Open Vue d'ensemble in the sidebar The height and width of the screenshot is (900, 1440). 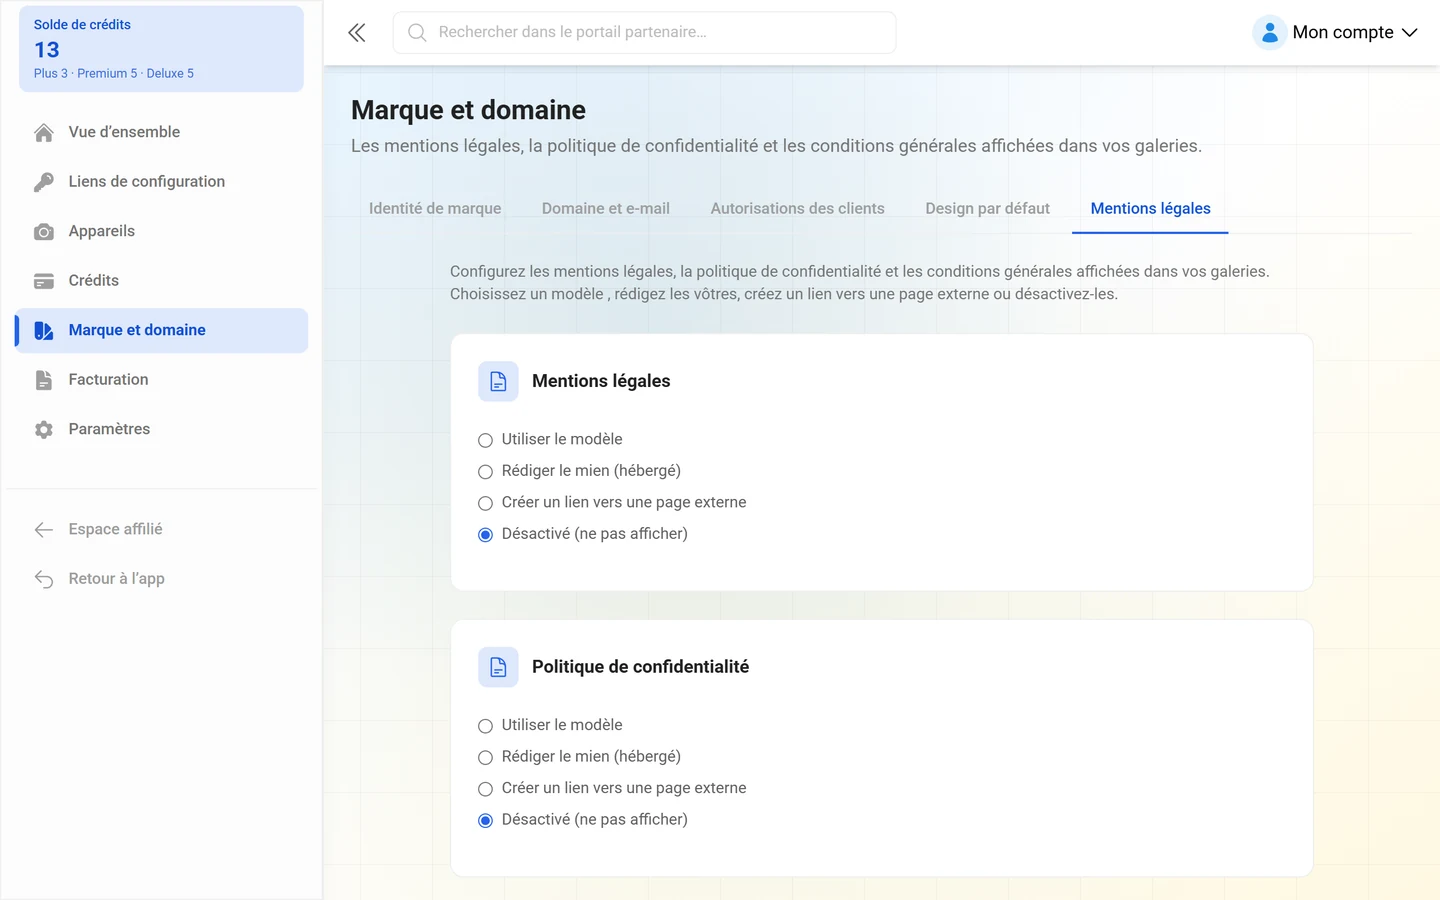[162, 132]
